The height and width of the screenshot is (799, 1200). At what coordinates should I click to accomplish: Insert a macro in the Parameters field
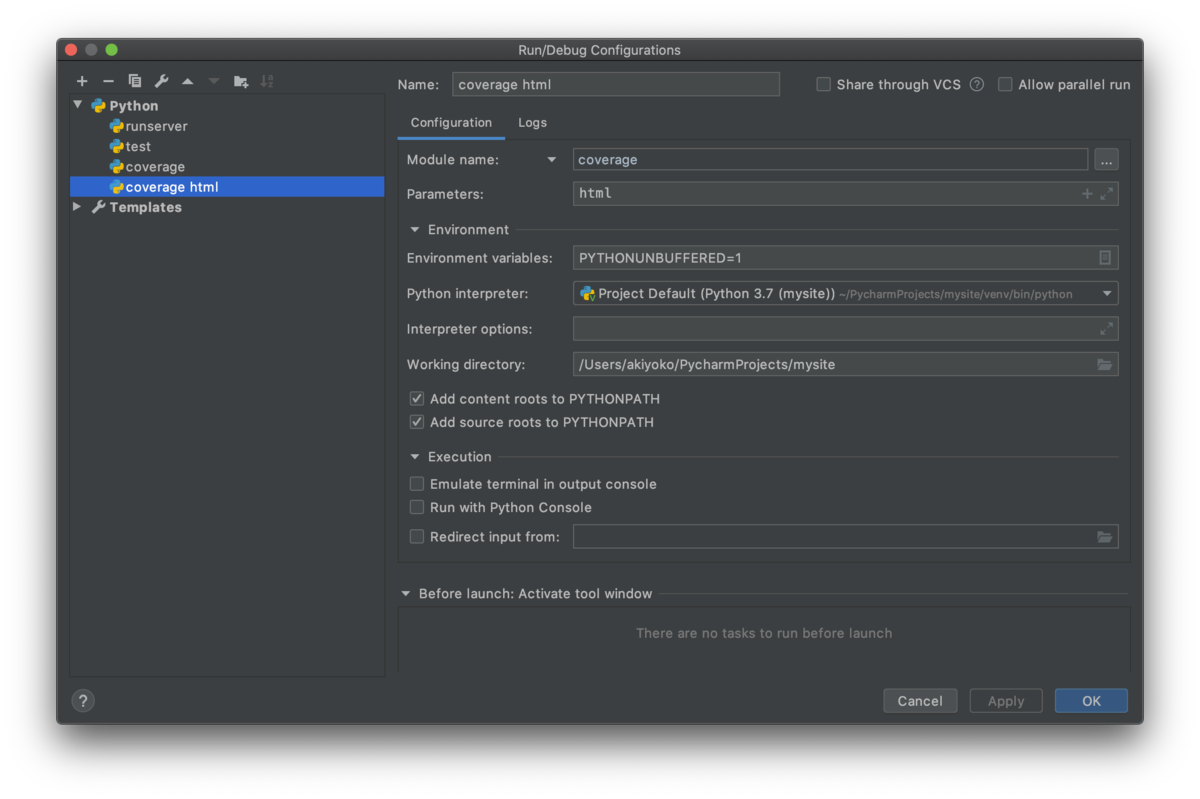[1087, 194]
